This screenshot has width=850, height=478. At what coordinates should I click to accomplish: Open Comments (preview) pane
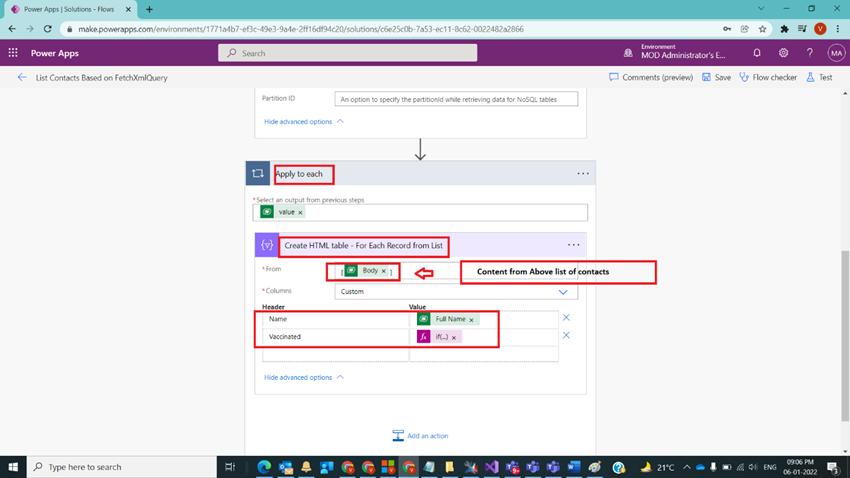pos(651,77)
